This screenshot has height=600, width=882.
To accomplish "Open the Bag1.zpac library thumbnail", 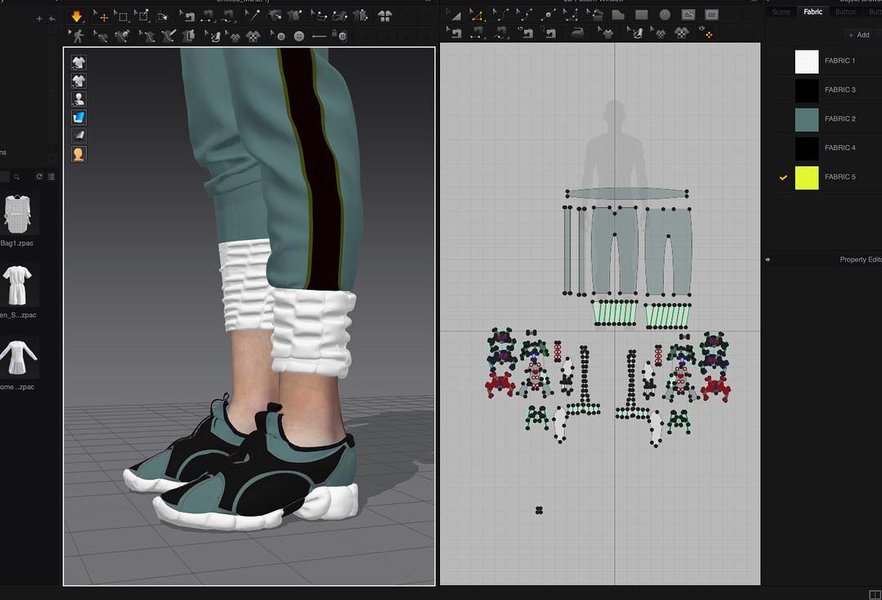I will [x=18, y=216].
